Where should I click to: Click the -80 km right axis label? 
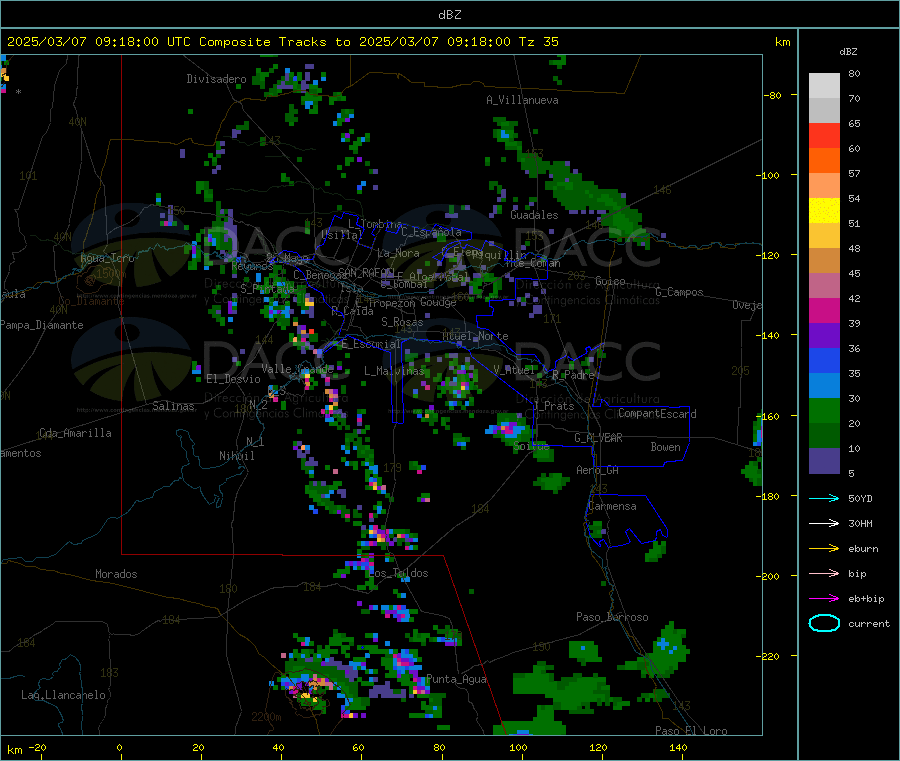(773, 95)
